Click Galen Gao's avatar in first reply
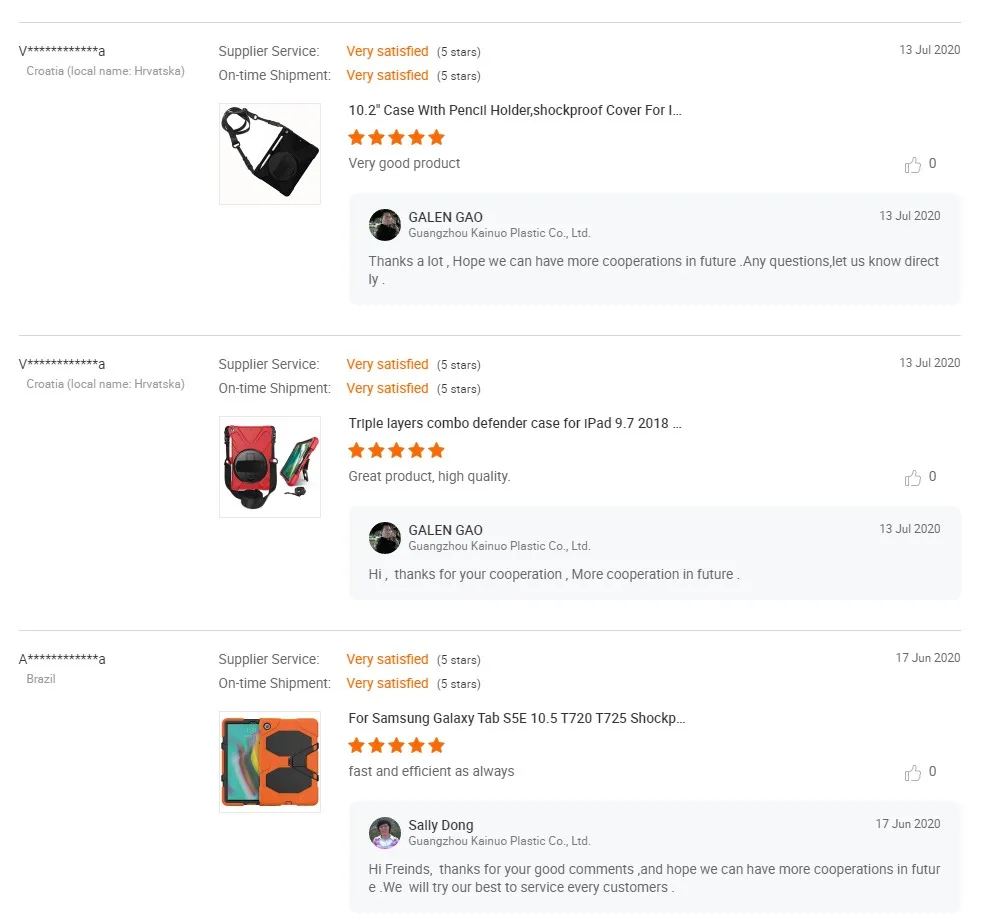This screenshot has width=994, height=919. [x=385, y=225]
